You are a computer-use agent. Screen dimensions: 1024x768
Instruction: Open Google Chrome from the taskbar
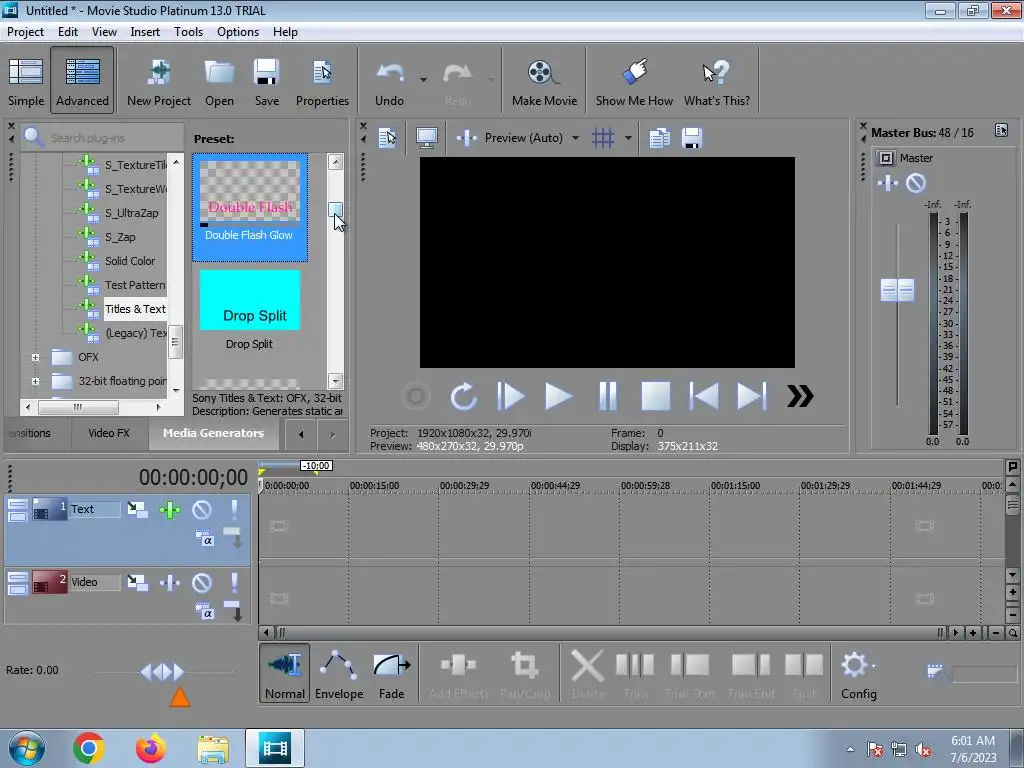click(89, 748)
